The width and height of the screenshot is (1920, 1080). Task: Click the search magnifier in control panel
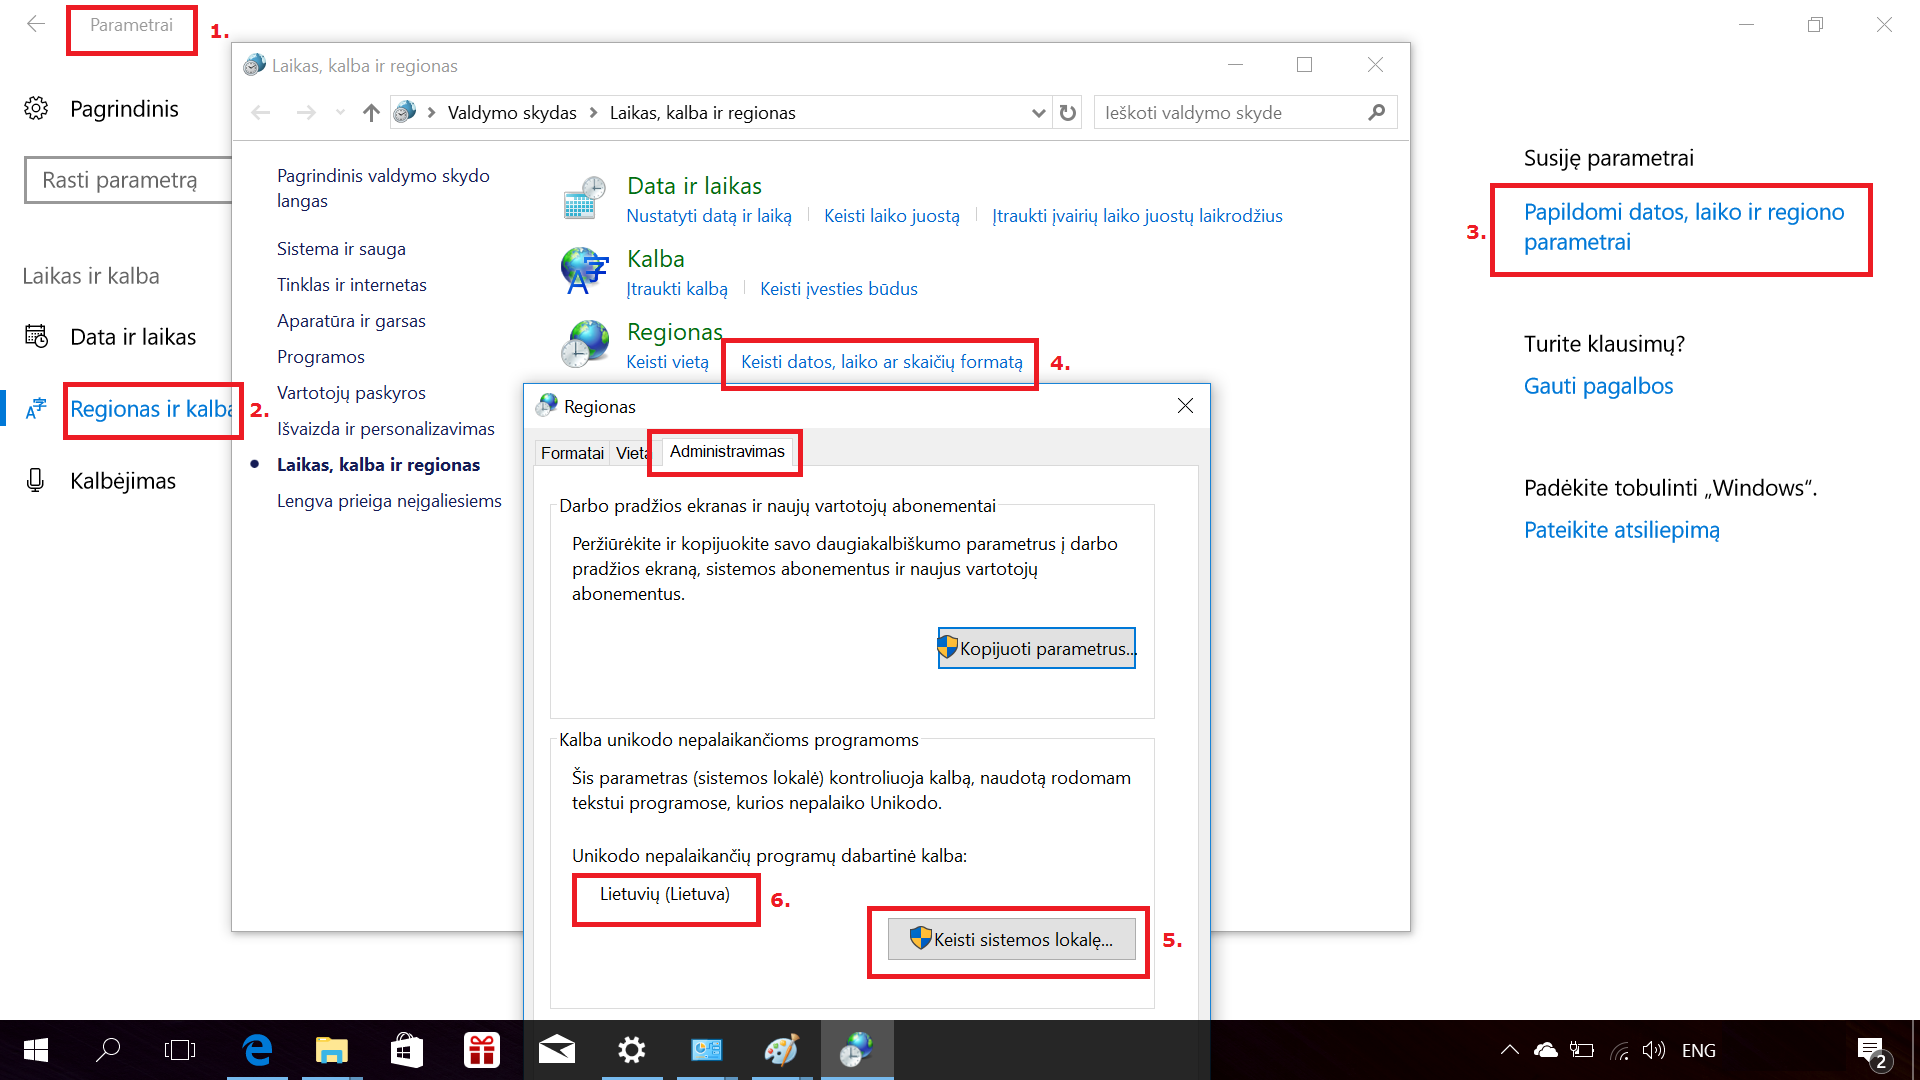tap(1377, 113)
